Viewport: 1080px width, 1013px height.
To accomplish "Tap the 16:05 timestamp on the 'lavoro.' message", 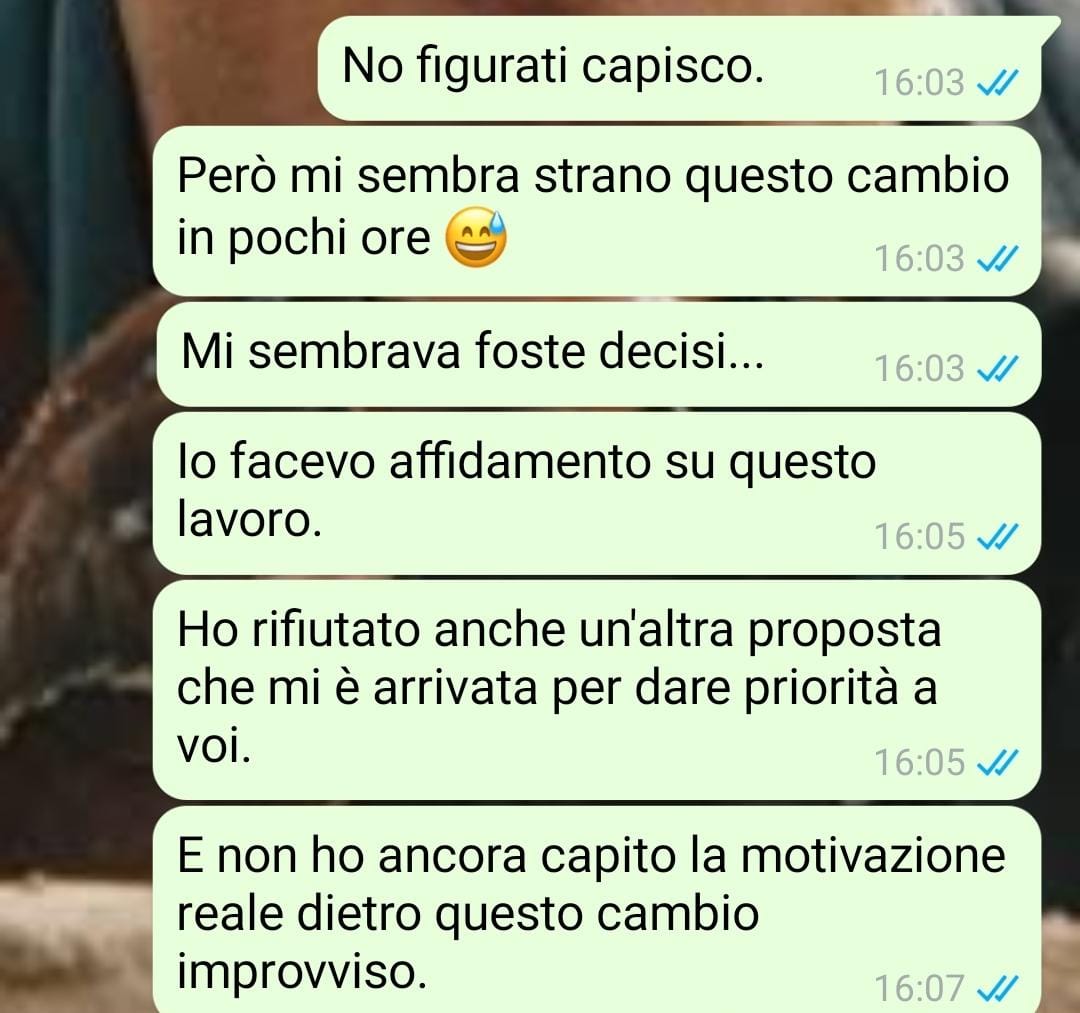I will click(x=920, y=536).
